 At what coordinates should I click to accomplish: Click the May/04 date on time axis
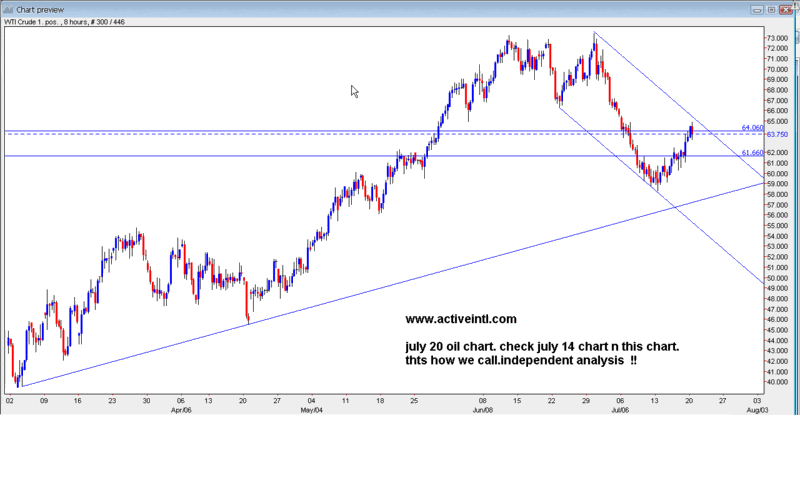(311, 410)
